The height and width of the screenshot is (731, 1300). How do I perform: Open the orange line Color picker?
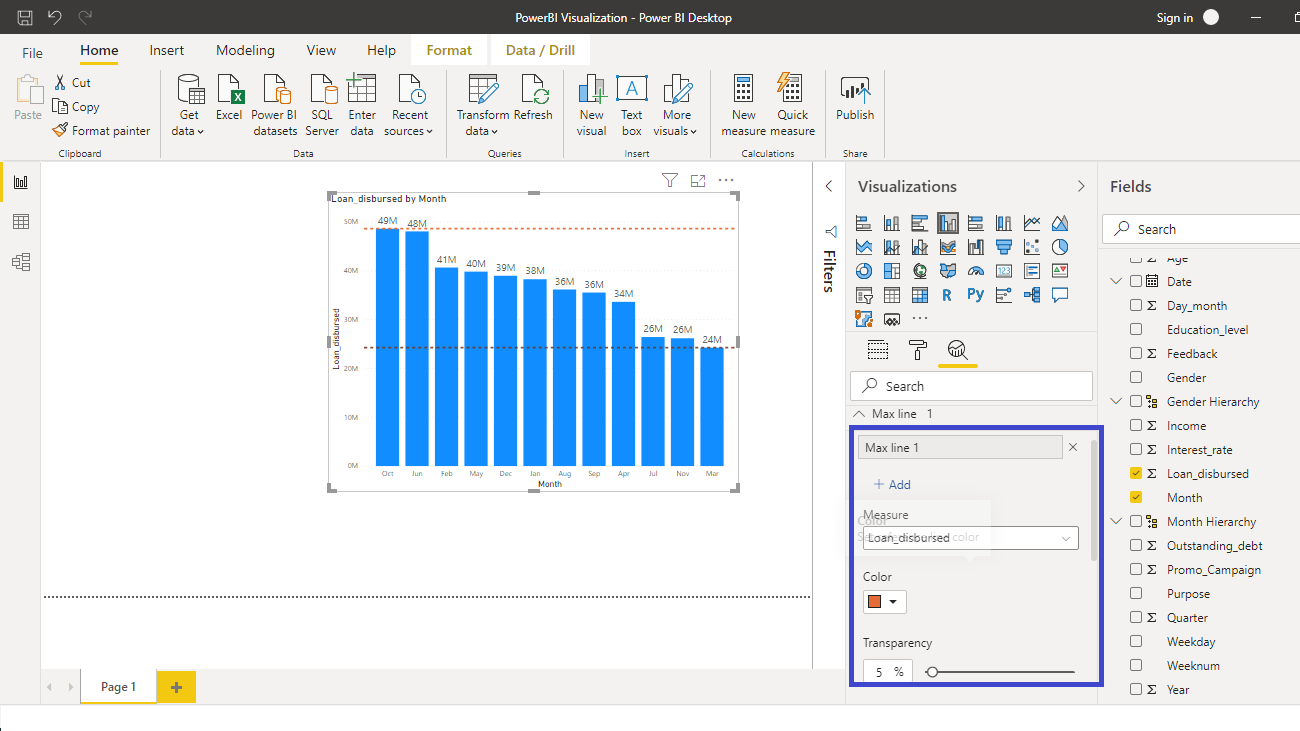click(x=884, y=602)
